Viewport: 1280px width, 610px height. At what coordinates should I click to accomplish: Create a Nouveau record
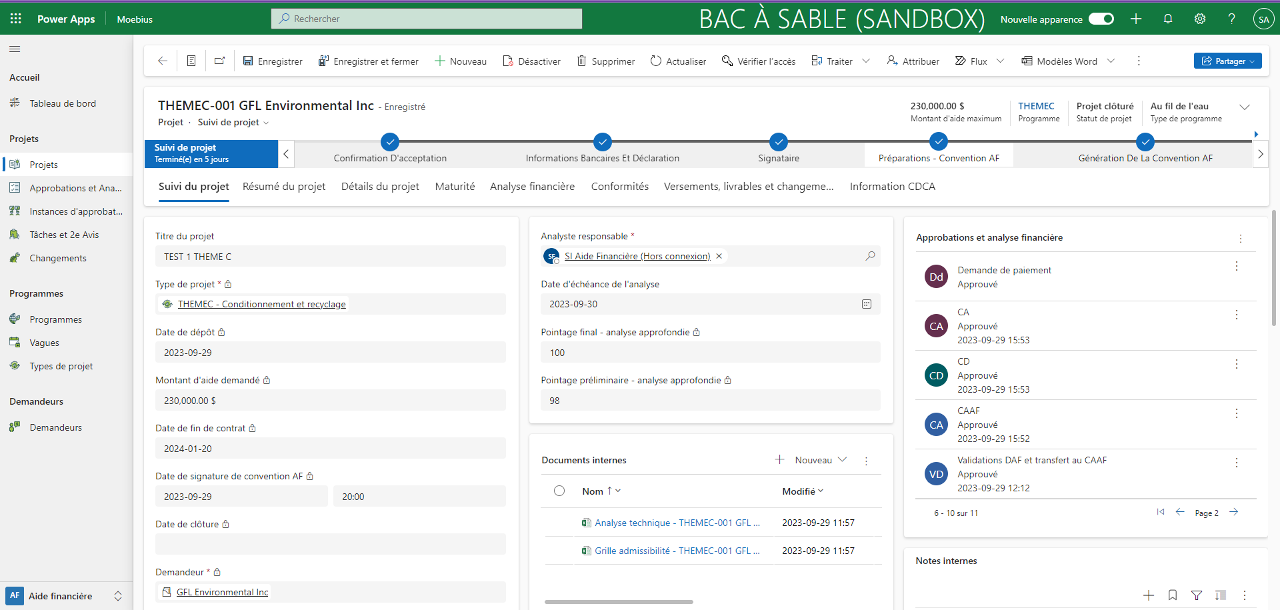460,61
